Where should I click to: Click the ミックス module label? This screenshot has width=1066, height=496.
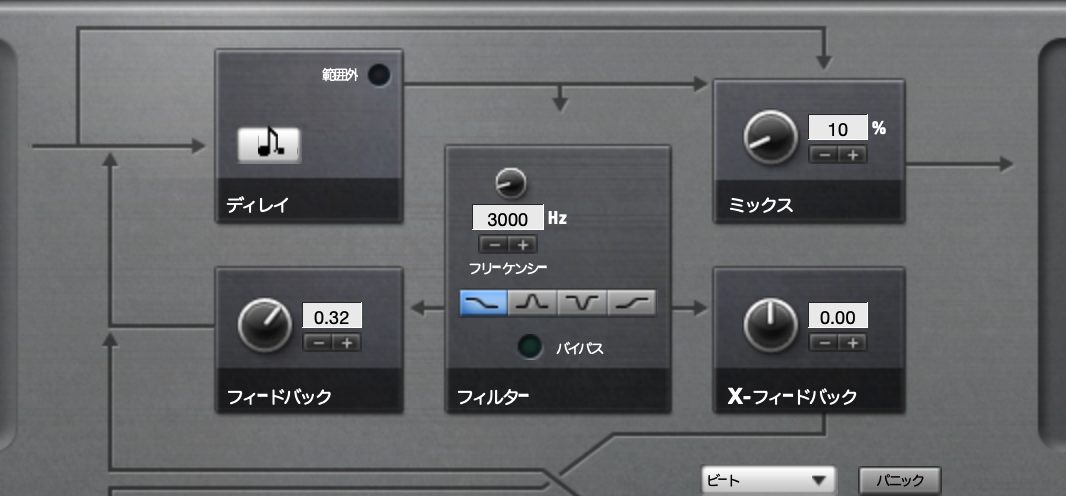(x=761, y=205)
